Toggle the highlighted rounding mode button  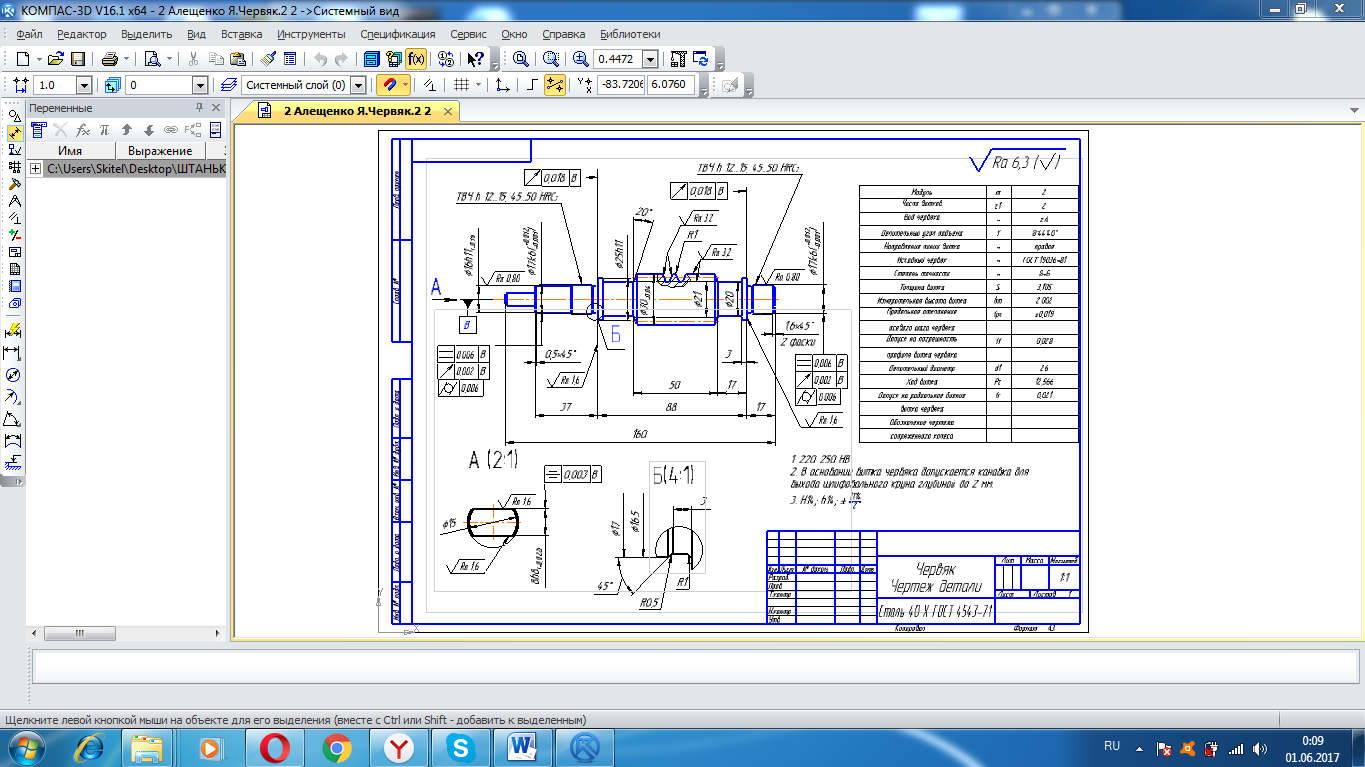(554, 85)
